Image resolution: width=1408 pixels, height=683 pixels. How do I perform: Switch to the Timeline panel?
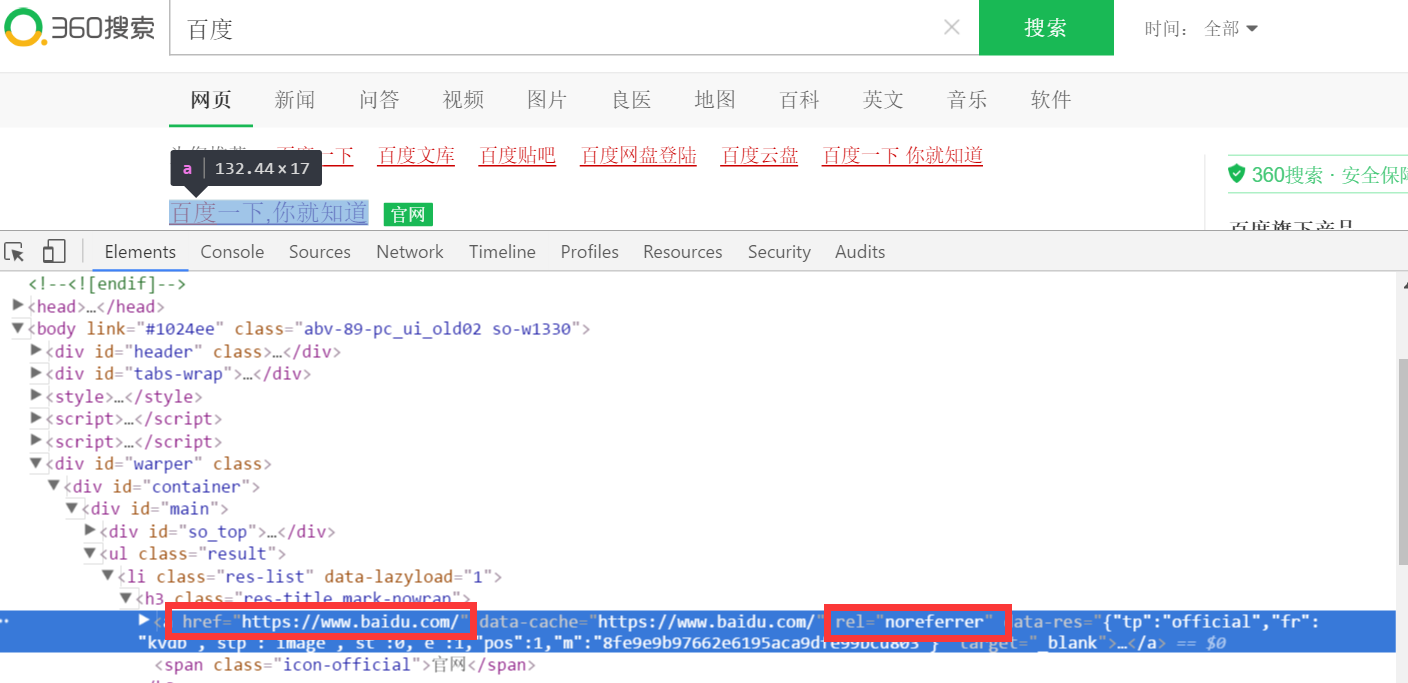502,252
